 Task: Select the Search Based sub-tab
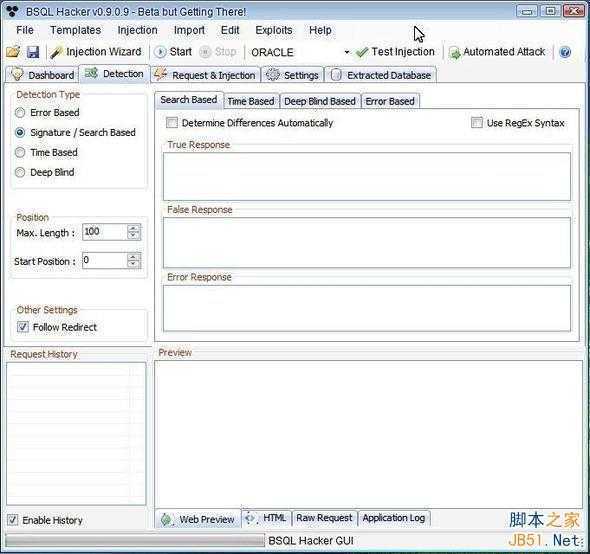coord(189,100)
